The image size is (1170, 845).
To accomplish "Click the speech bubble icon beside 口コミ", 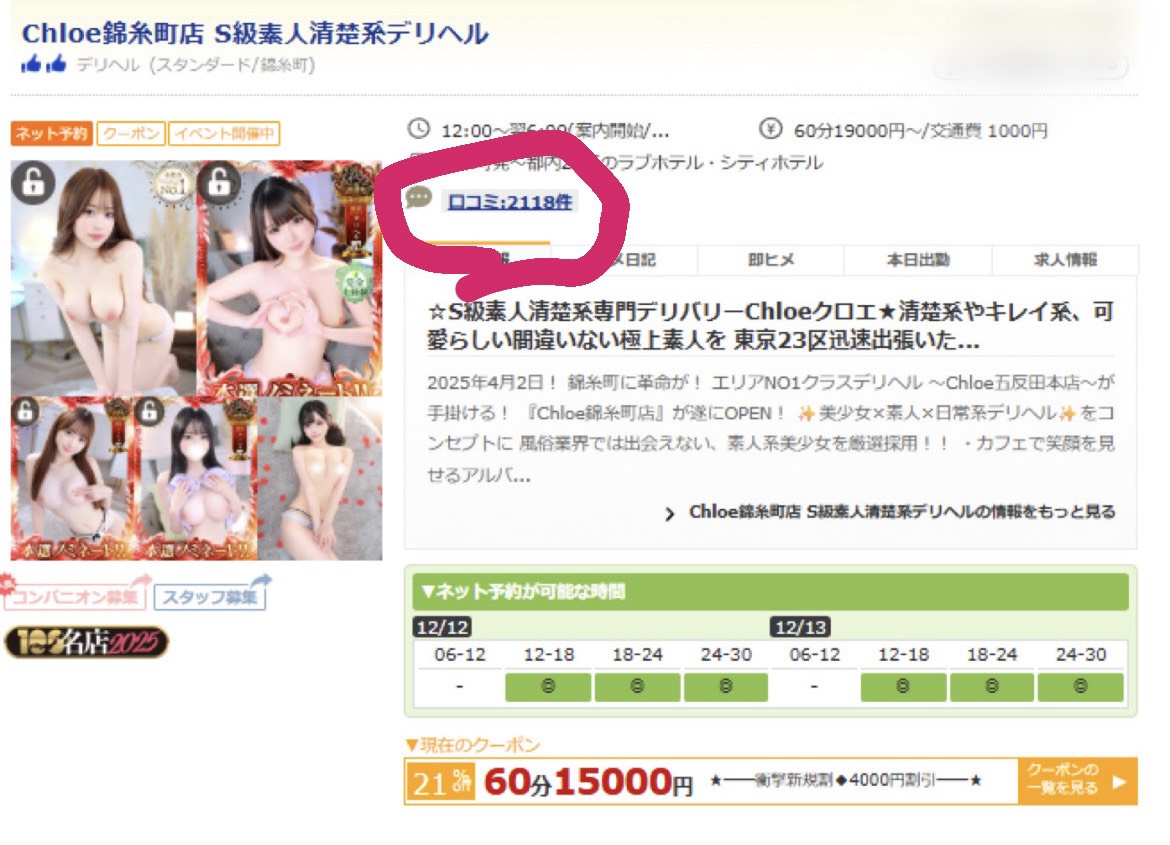I will [x=420, y=199].
